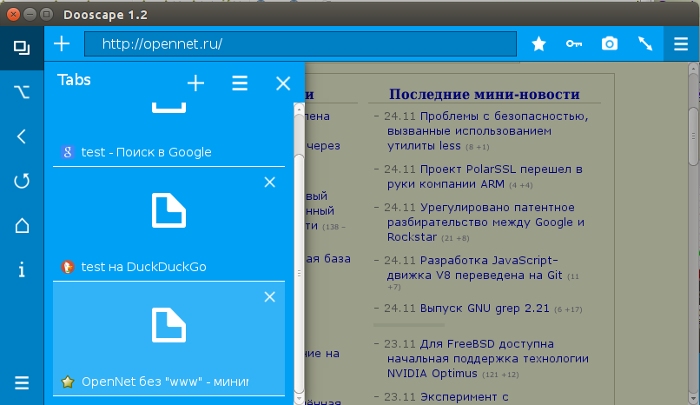Click the tabs overview icon in sidebar
700x405 pixels.
(21, 47)
